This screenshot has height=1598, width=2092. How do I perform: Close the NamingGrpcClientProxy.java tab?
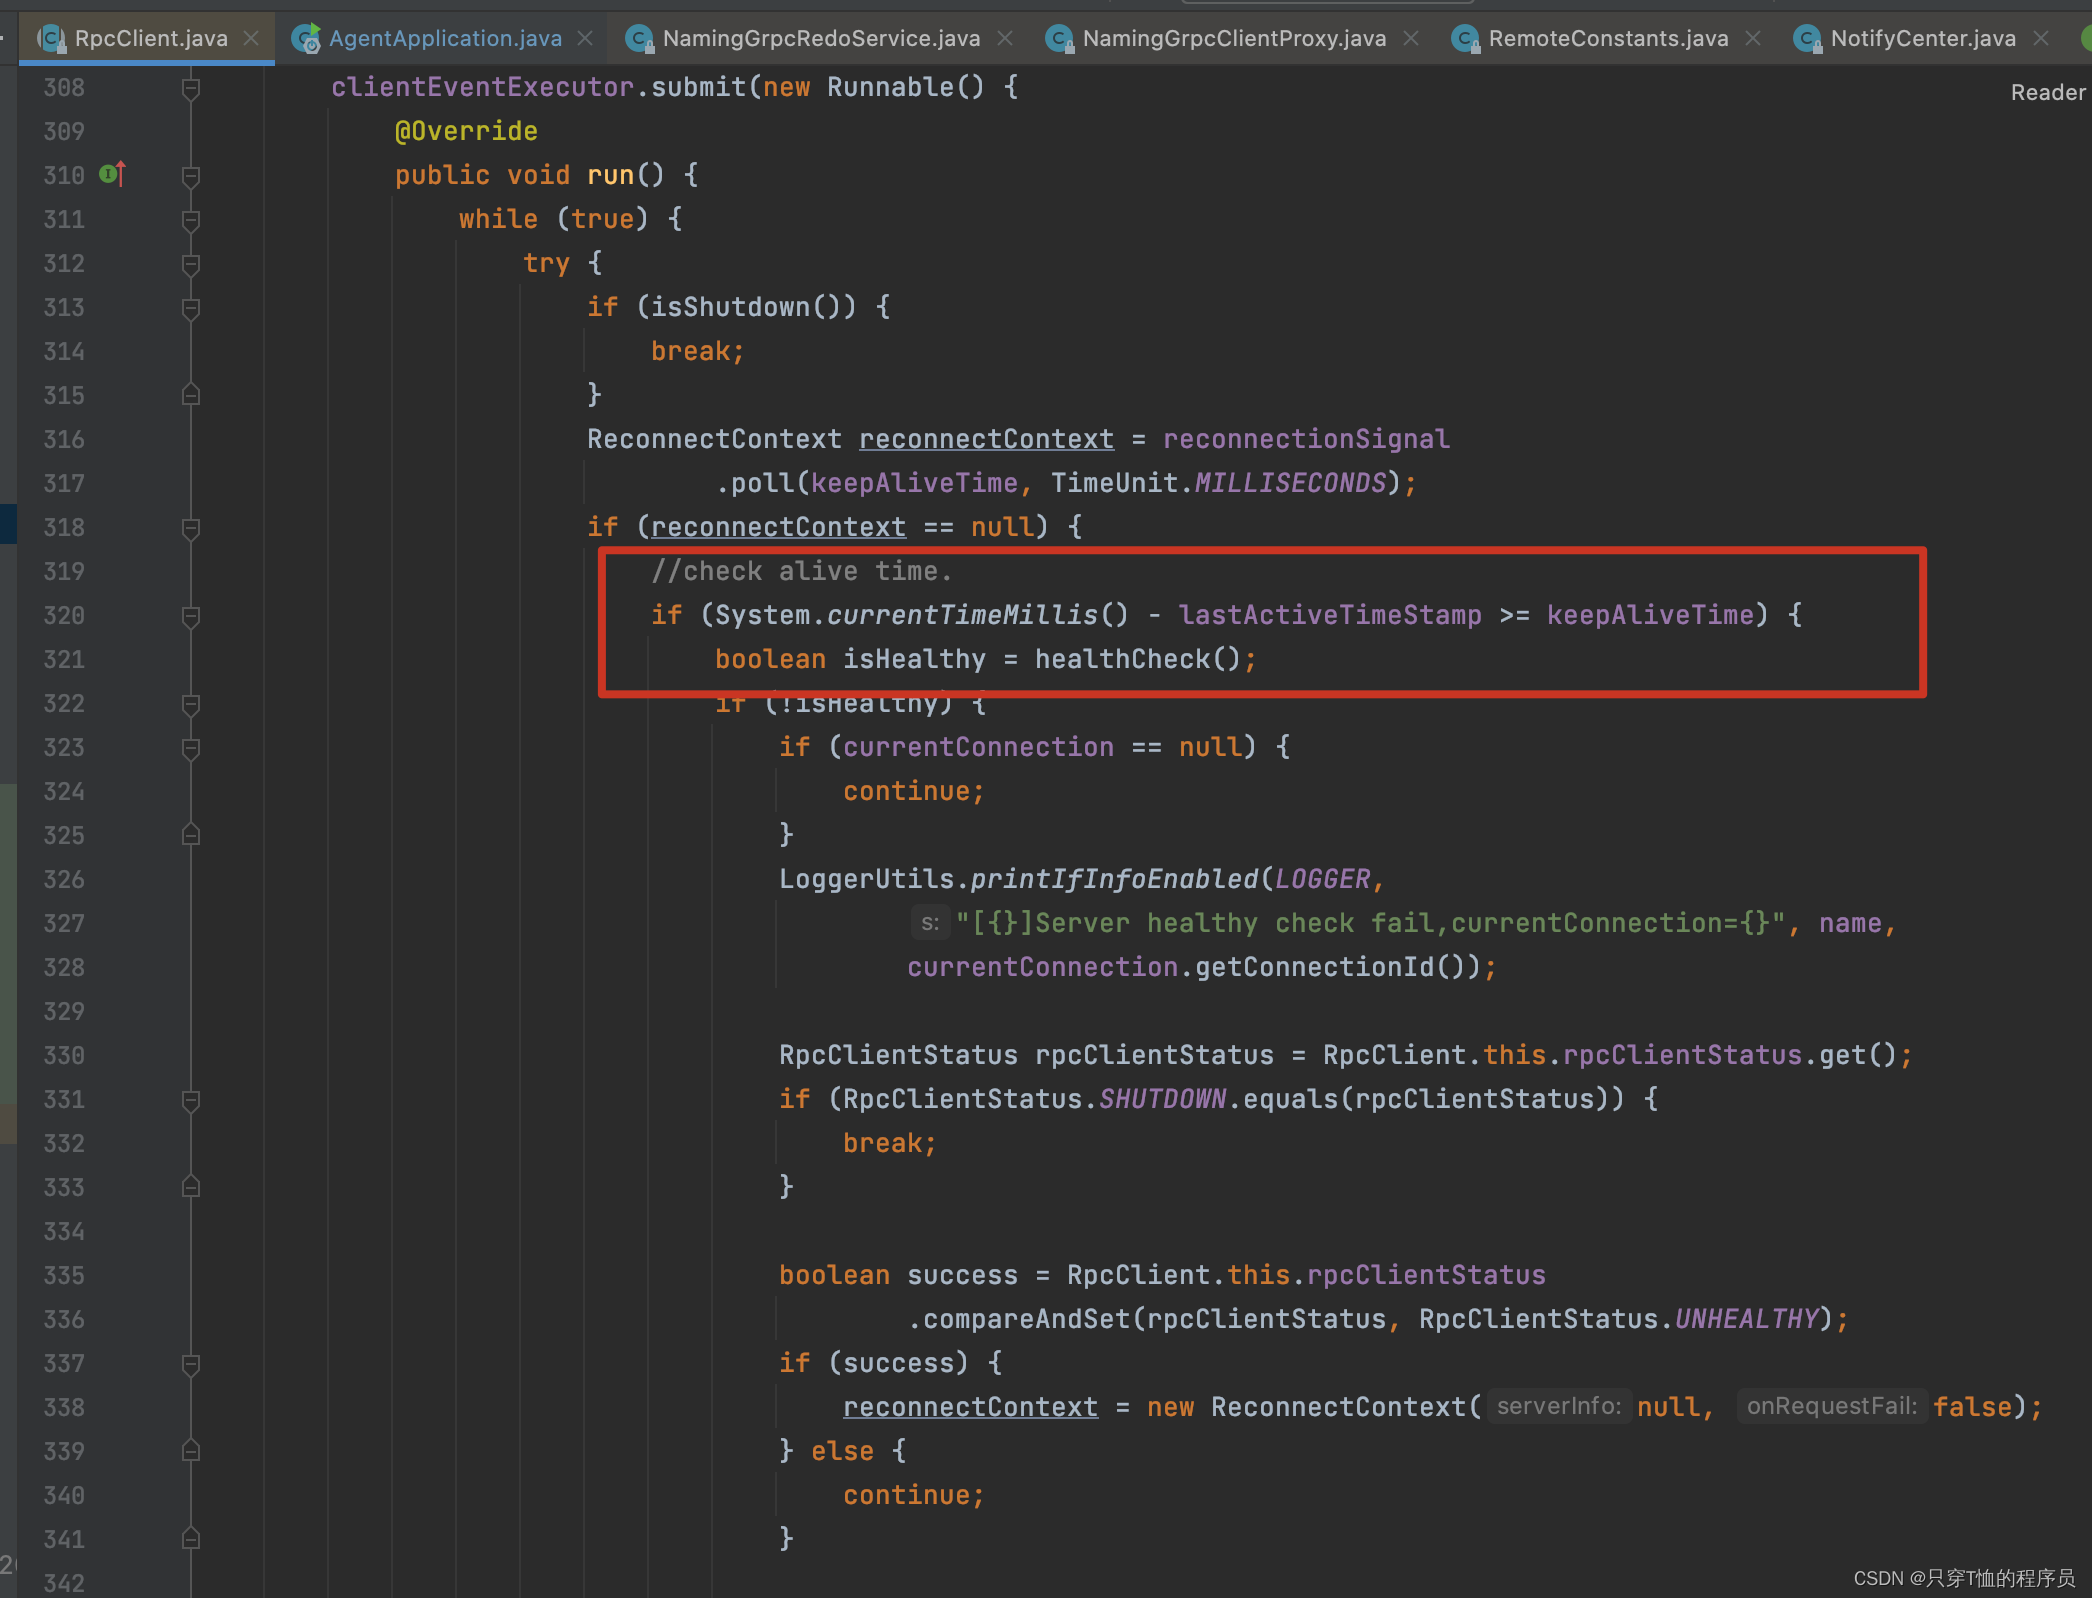[x=1411, y=38]
